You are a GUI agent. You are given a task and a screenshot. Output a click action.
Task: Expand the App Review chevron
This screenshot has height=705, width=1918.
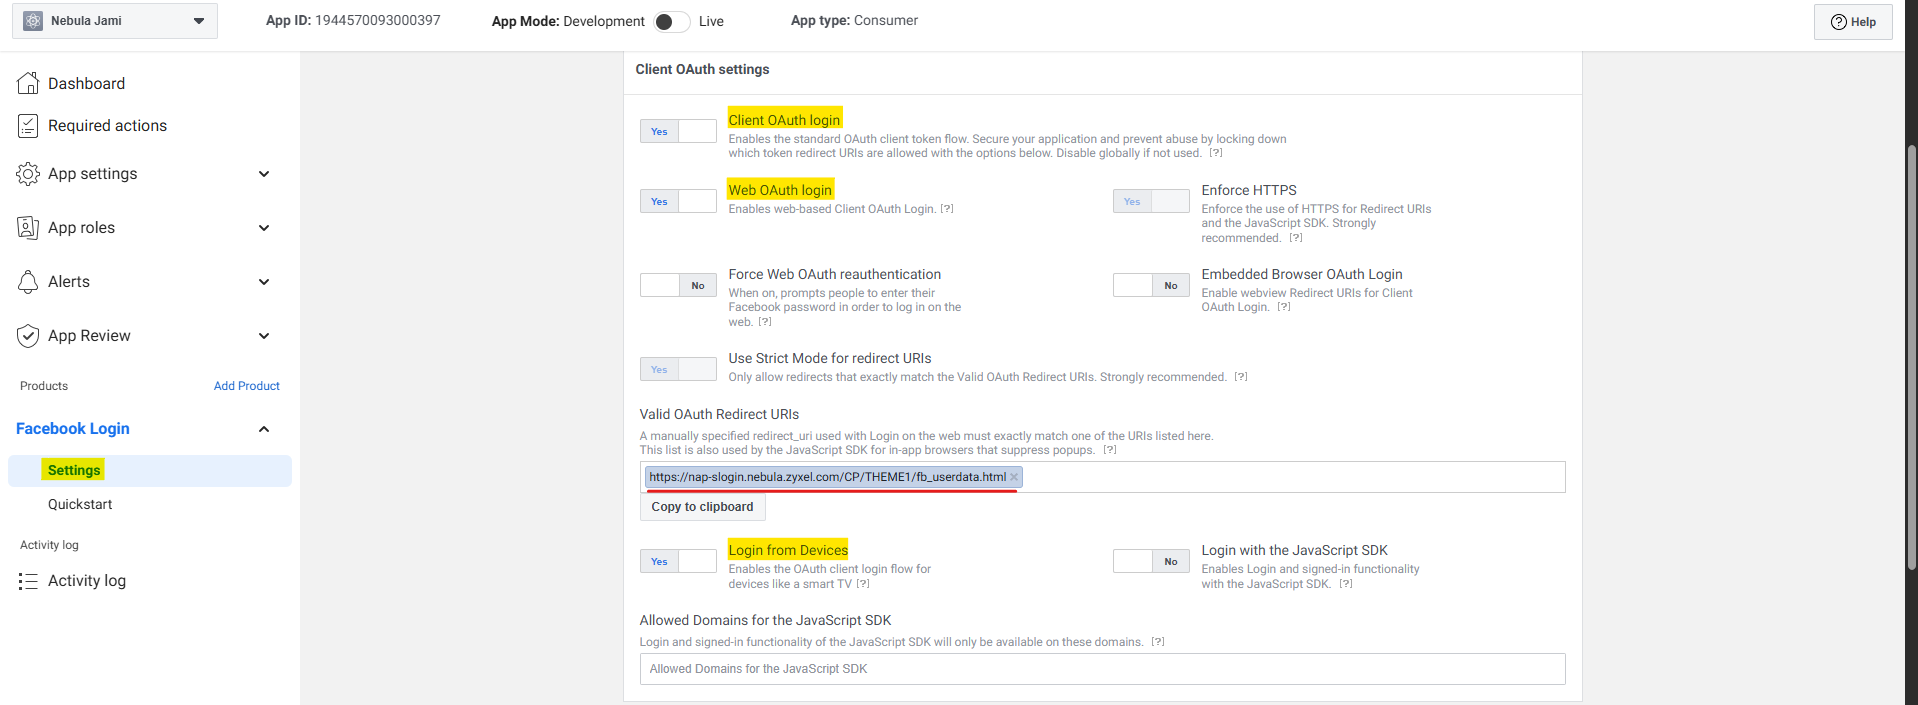click(264, 336)
